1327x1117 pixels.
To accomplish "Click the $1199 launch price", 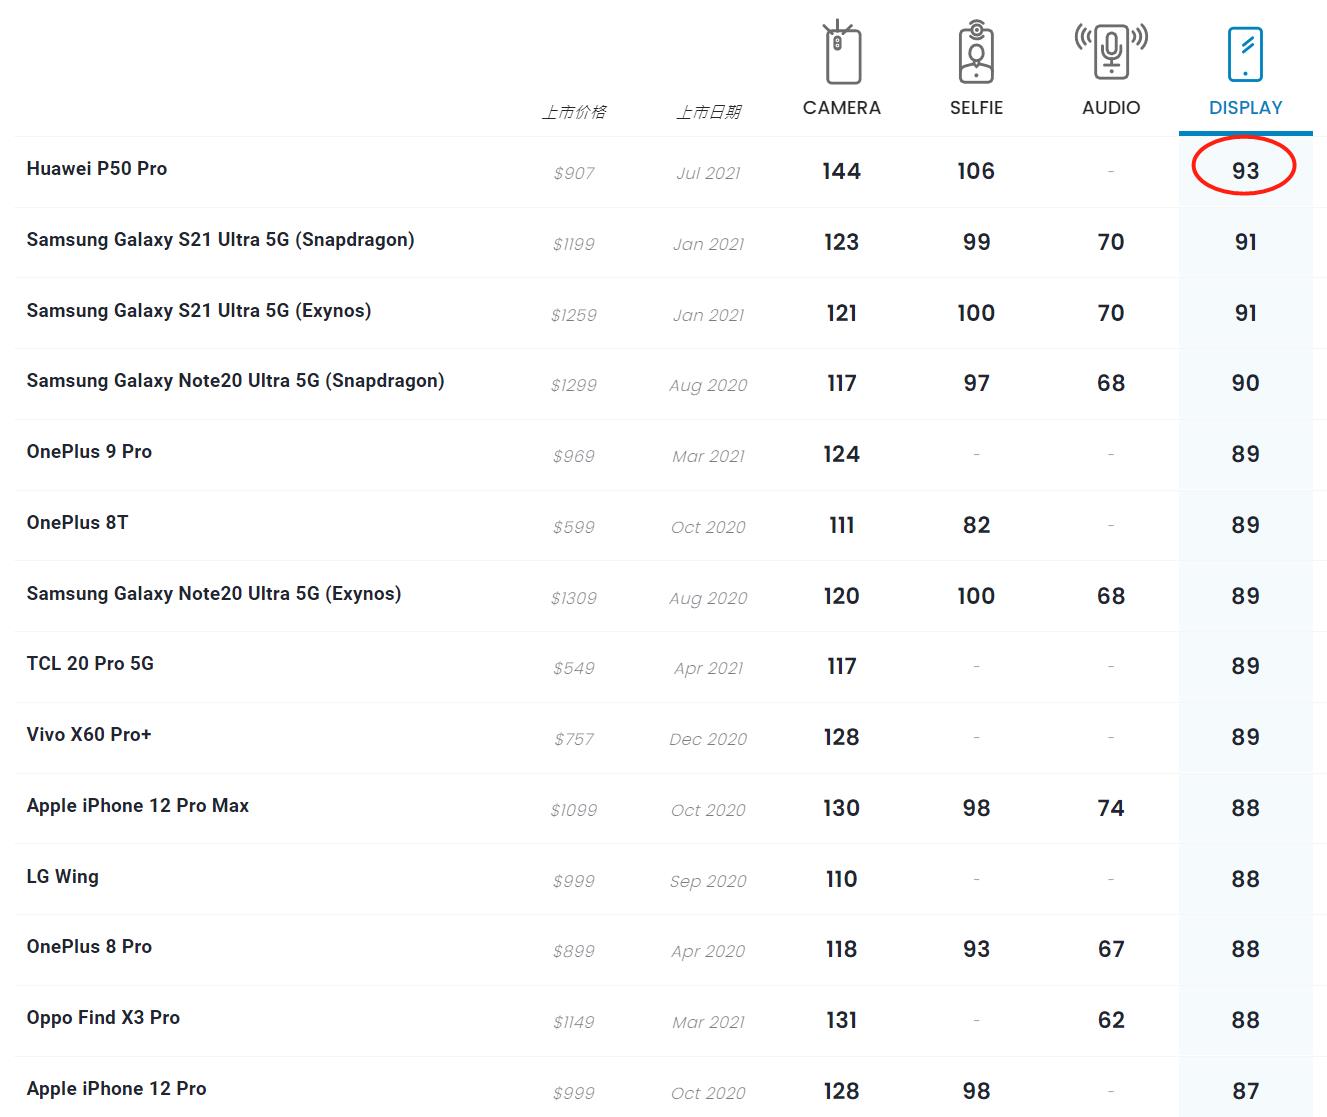I will [x=574, y=244].
